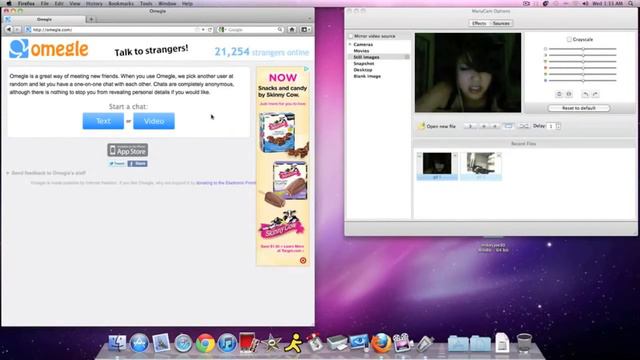The width and height of the screenshot is (640, 360).
Task: Switch to Firefox via dock icon
Action: coord(381,343)
